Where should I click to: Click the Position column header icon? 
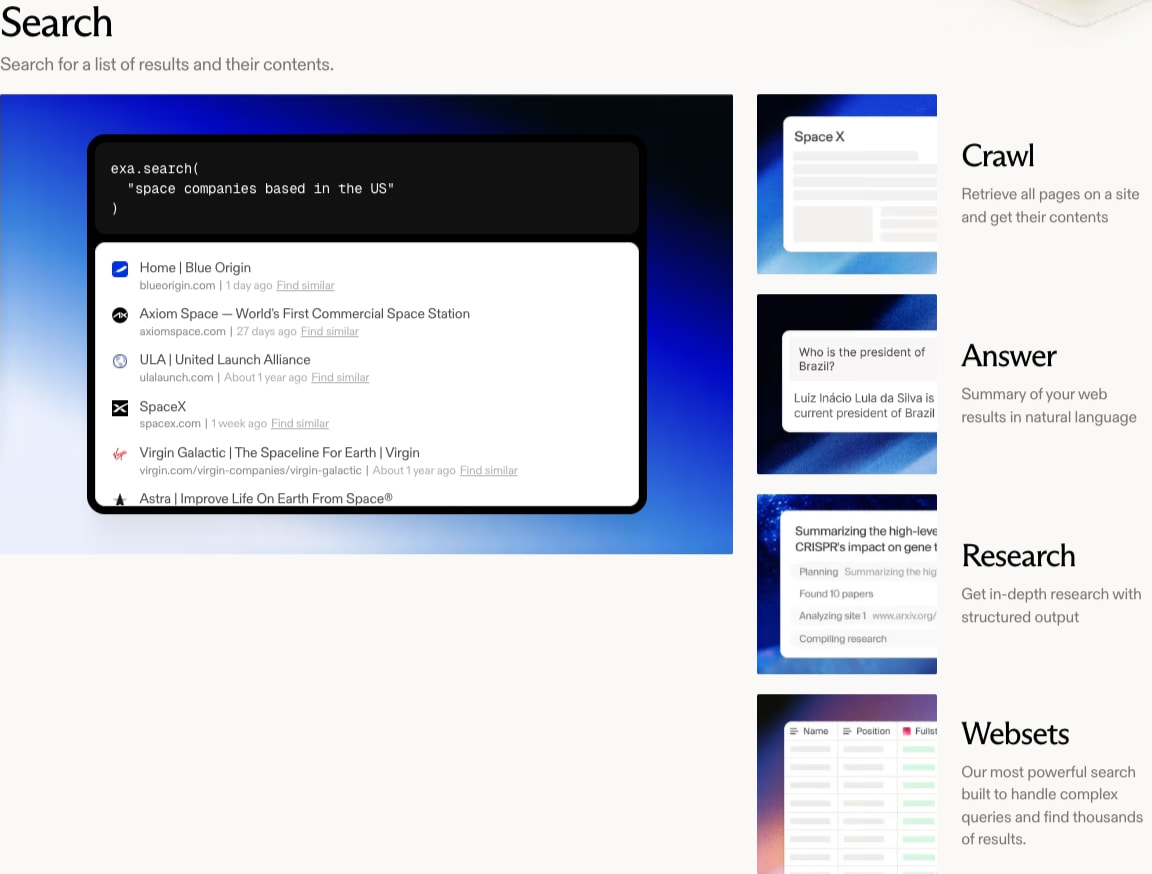coord(847,731)
